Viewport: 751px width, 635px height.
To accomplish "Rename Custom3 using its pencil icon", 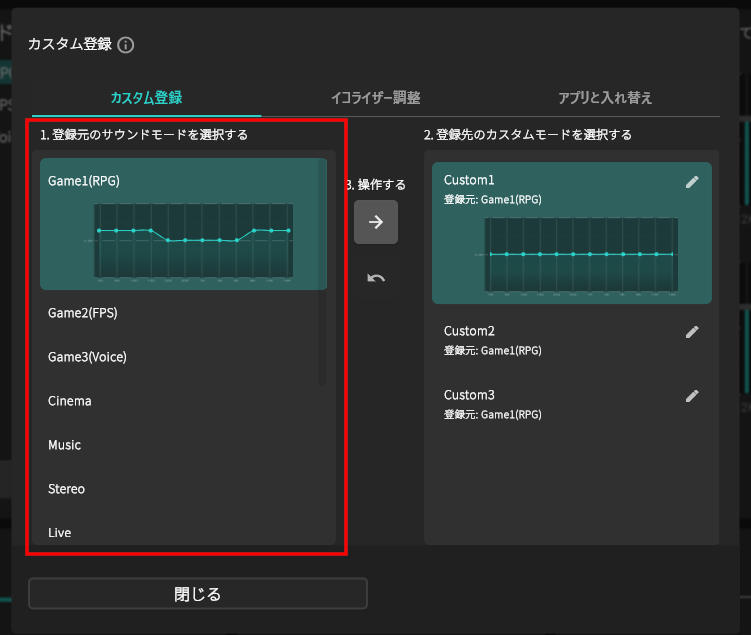I will 692,396.
